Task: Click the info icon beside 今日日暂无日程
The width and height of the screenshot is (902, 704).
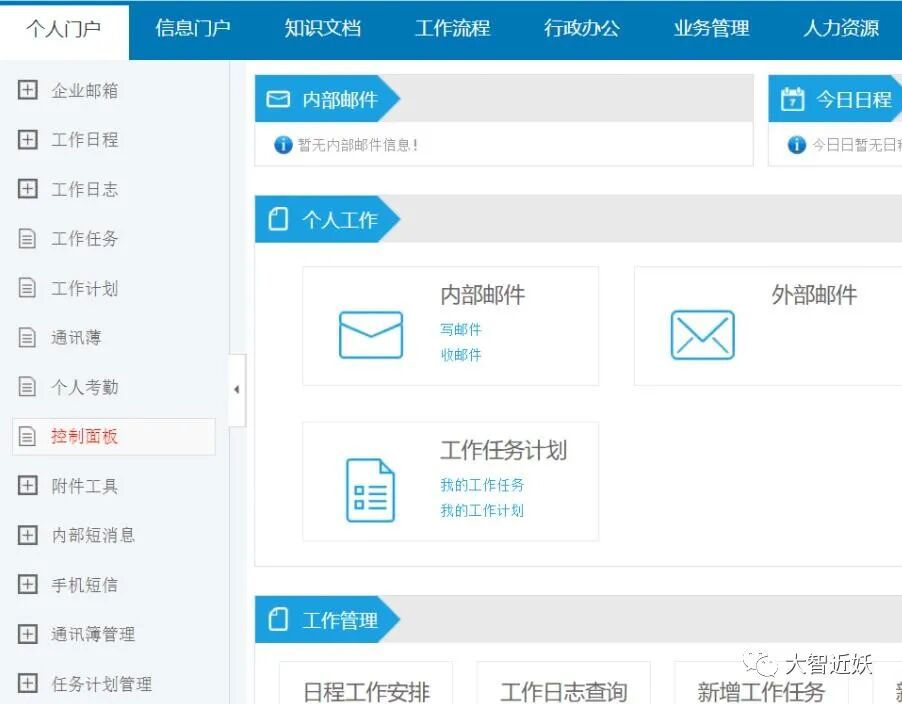Action: (797, 145)
